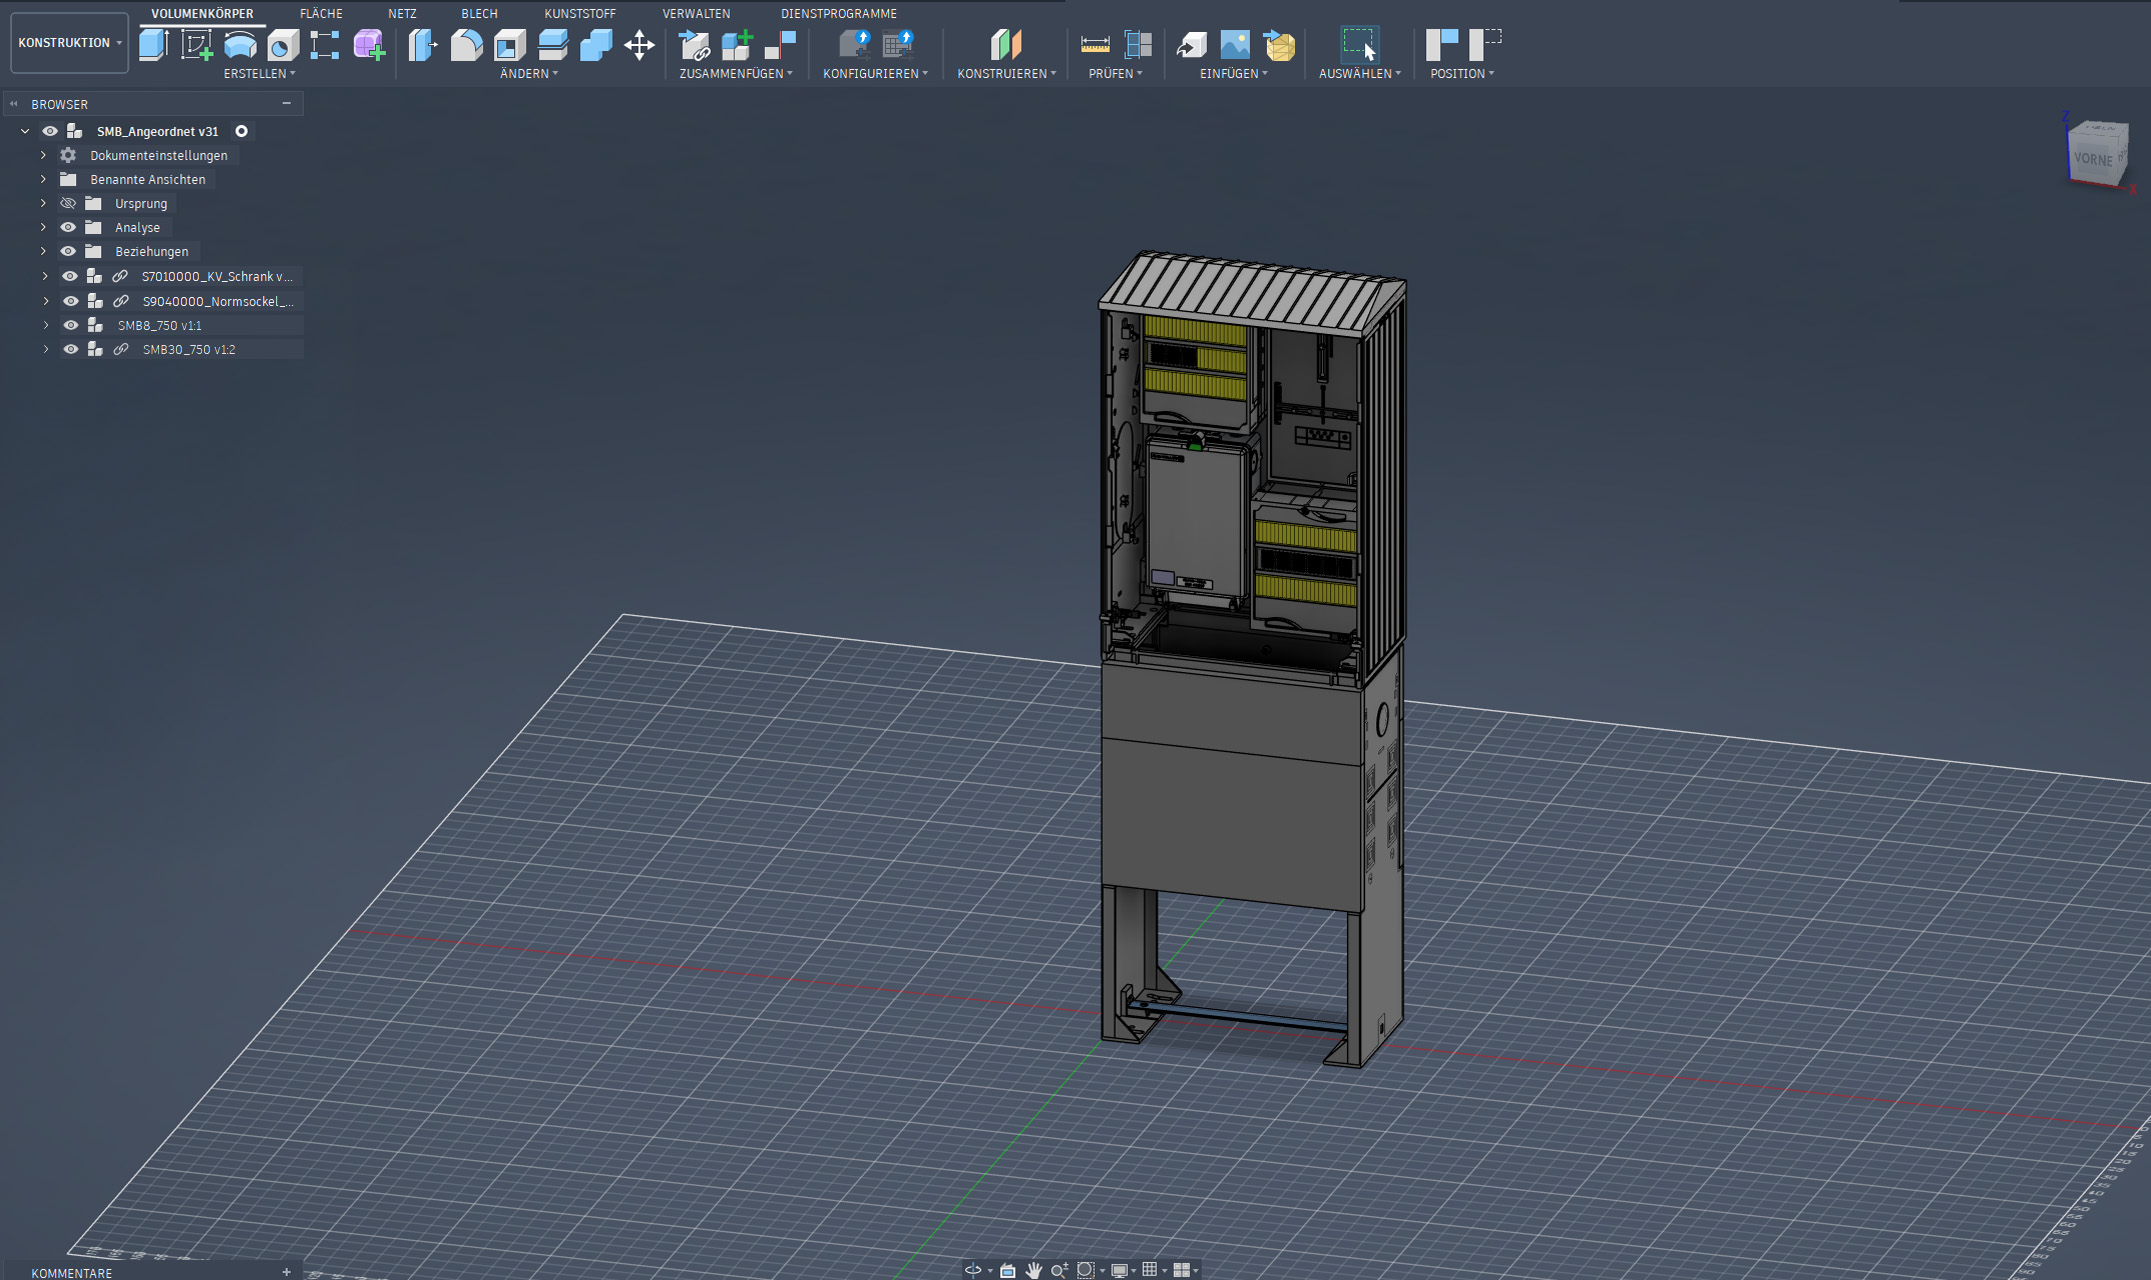Switch to the VERWALTEN tab
Image resolution: width=2151 pixels, height=1280 pixels.
coord(696,13)
